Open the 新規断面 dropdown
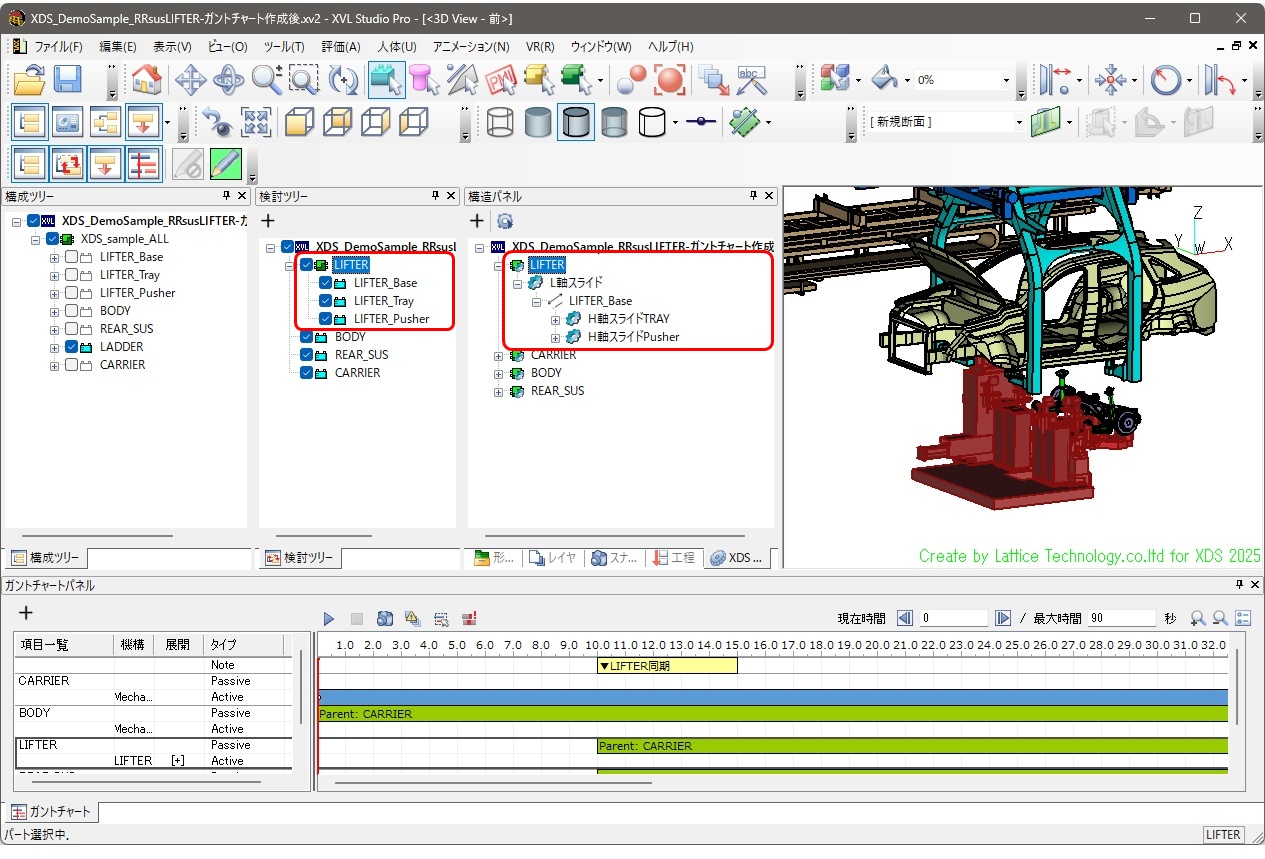The image size is (1265, 859). pyautogui.click(x=1019, y=122)
